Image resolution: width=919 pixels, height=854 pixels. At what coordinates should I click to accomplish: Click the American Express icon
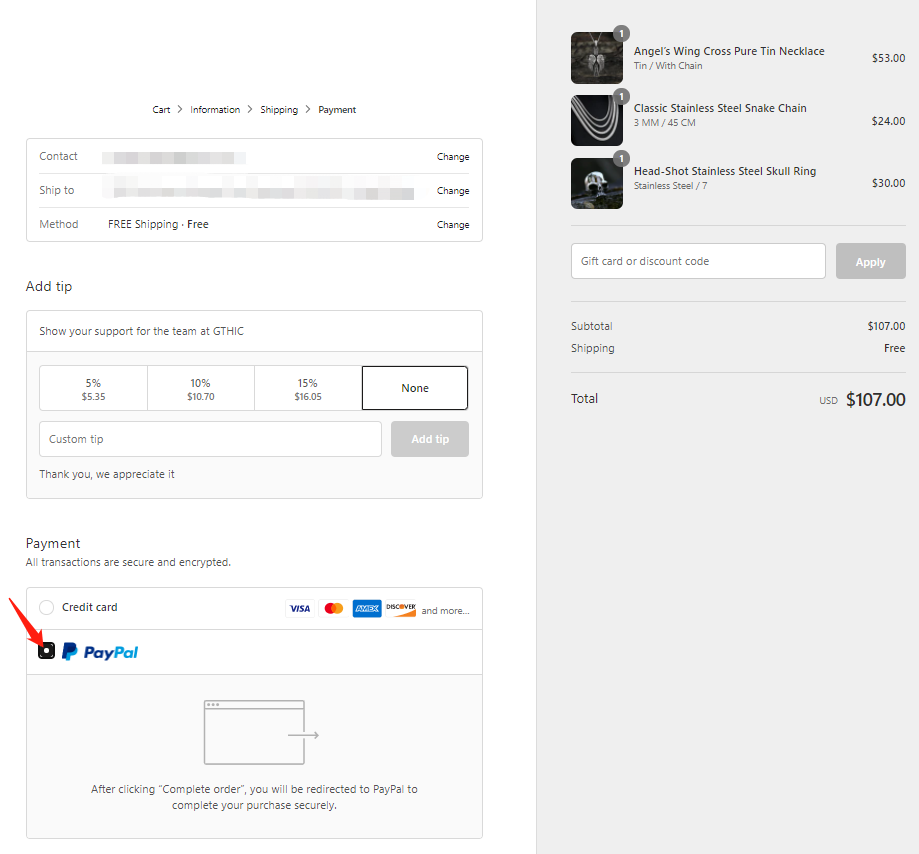tap(367, 608)
